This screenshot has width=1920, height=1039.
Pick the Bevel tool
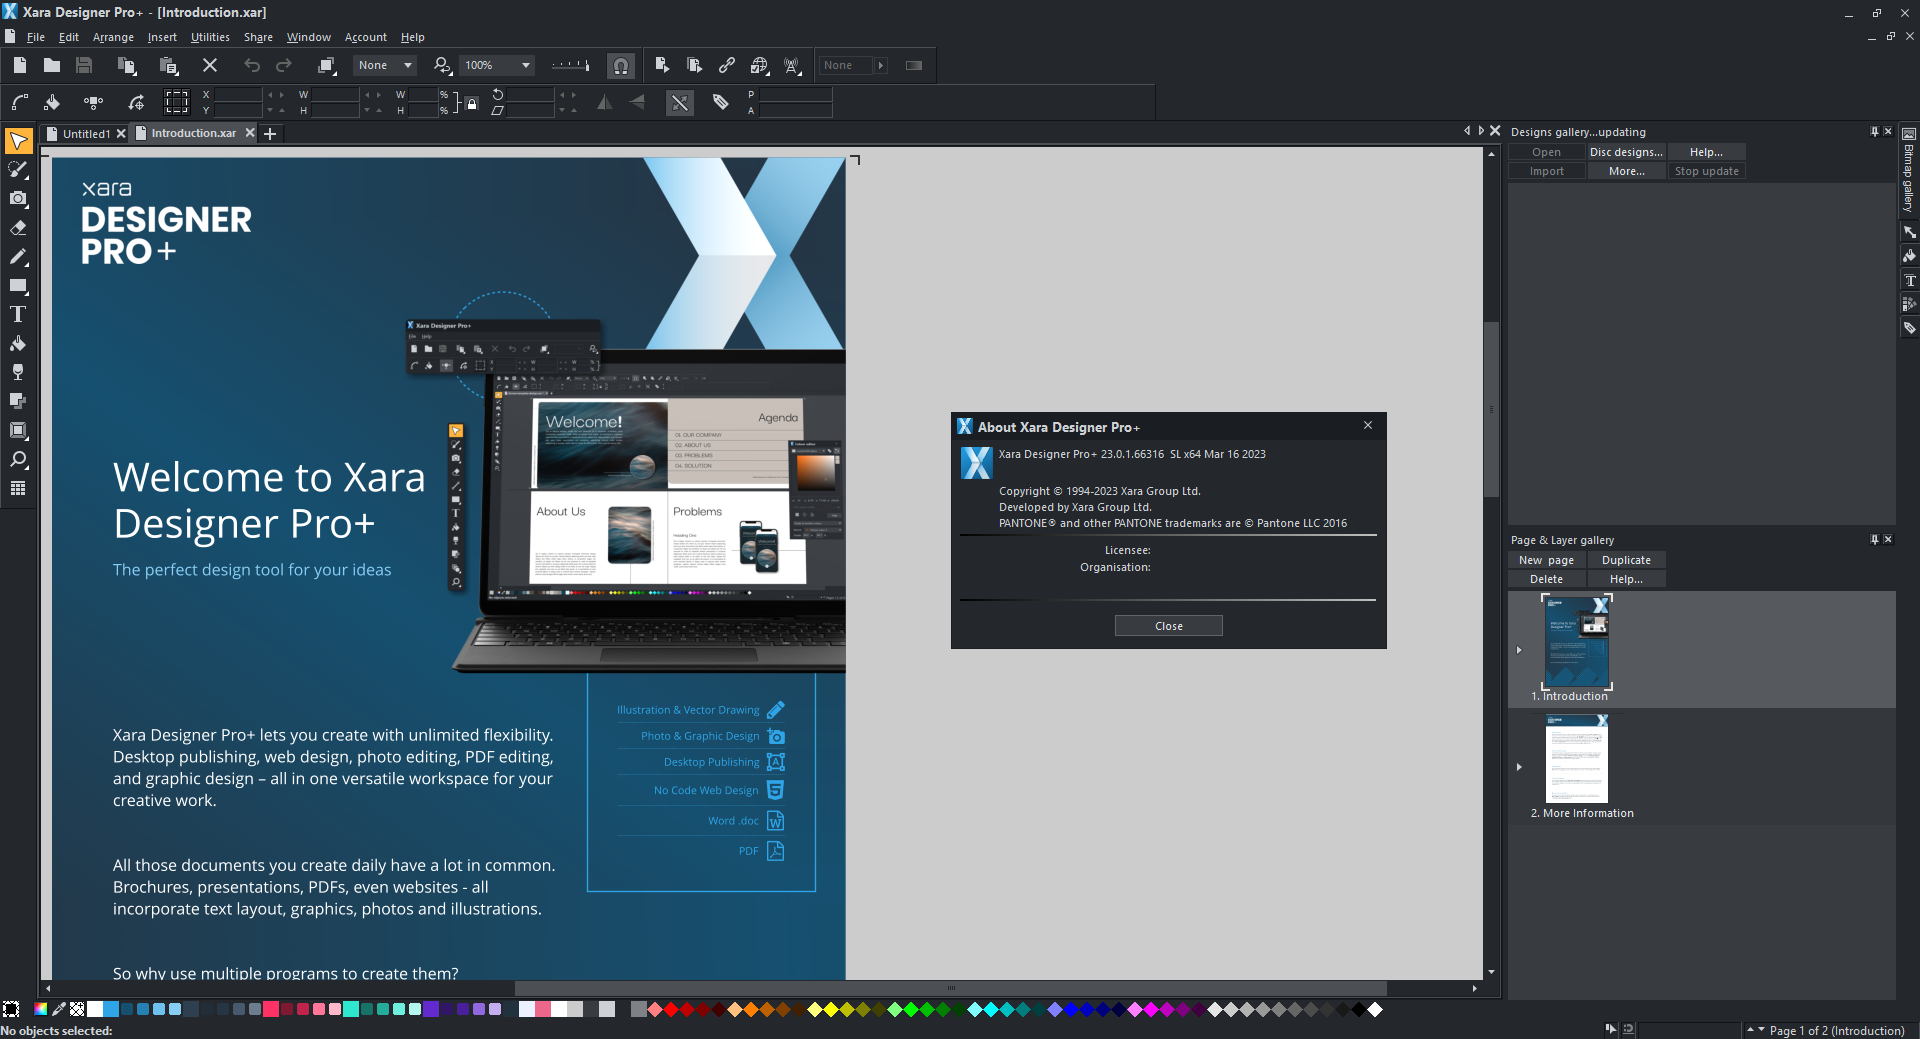click(18, 431)
